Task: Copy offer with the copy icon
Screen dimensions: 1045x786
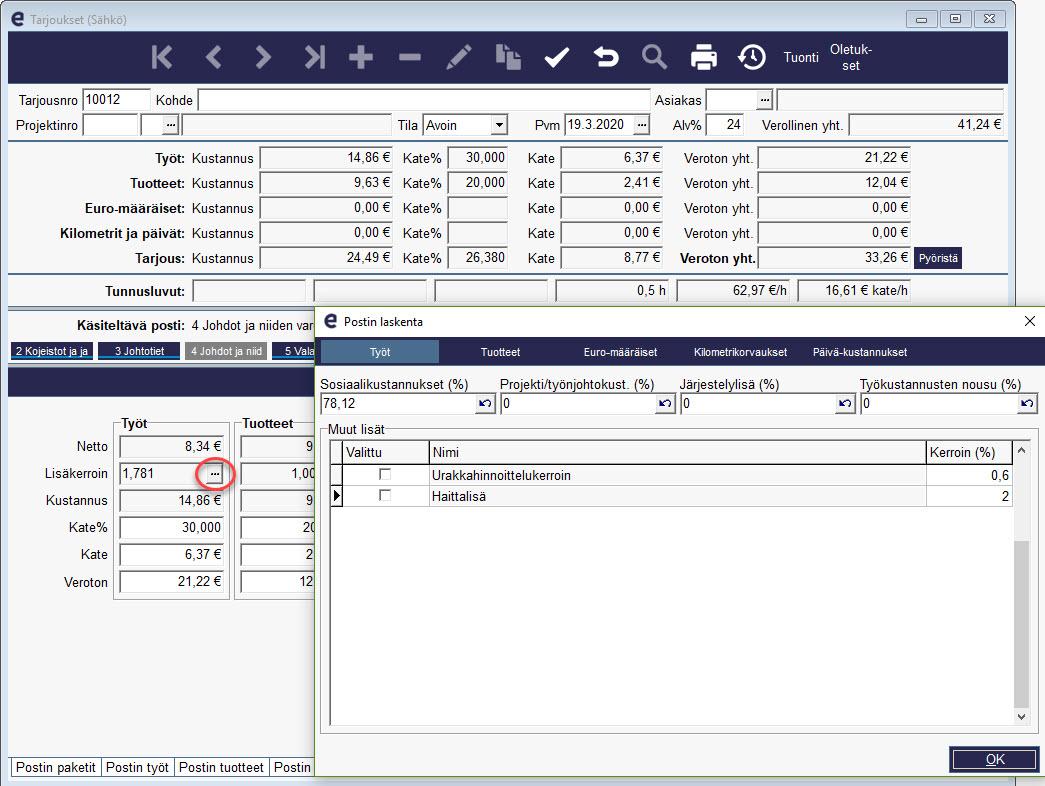Action: point(508,57)
